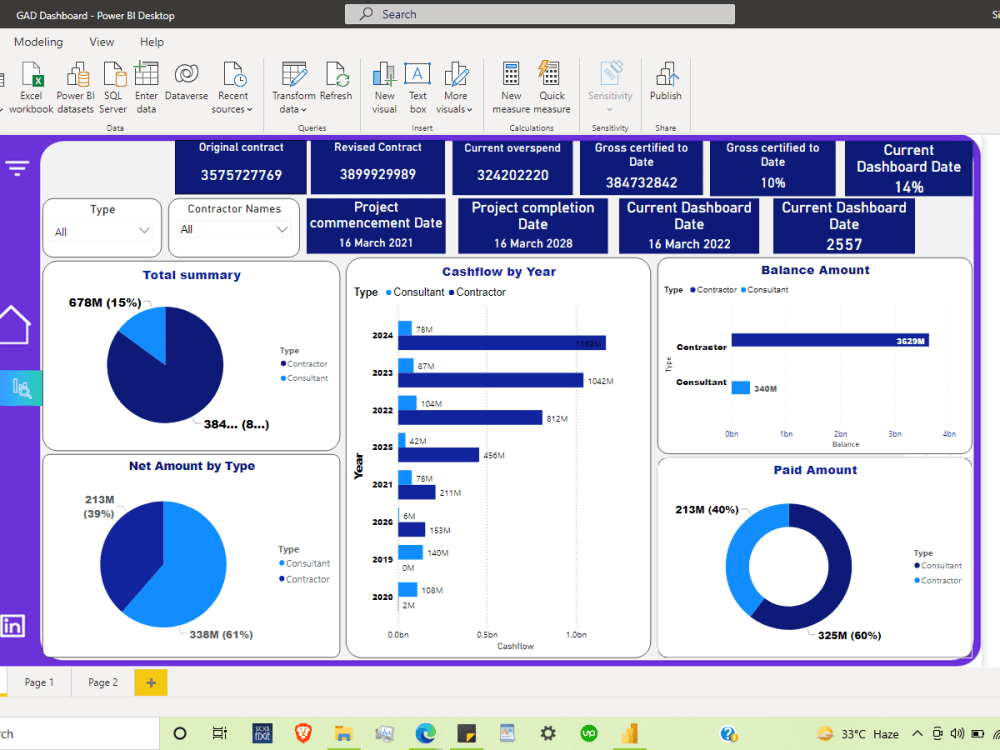
Task: Click the 213M light-blue donut segment
Action: 740,555
